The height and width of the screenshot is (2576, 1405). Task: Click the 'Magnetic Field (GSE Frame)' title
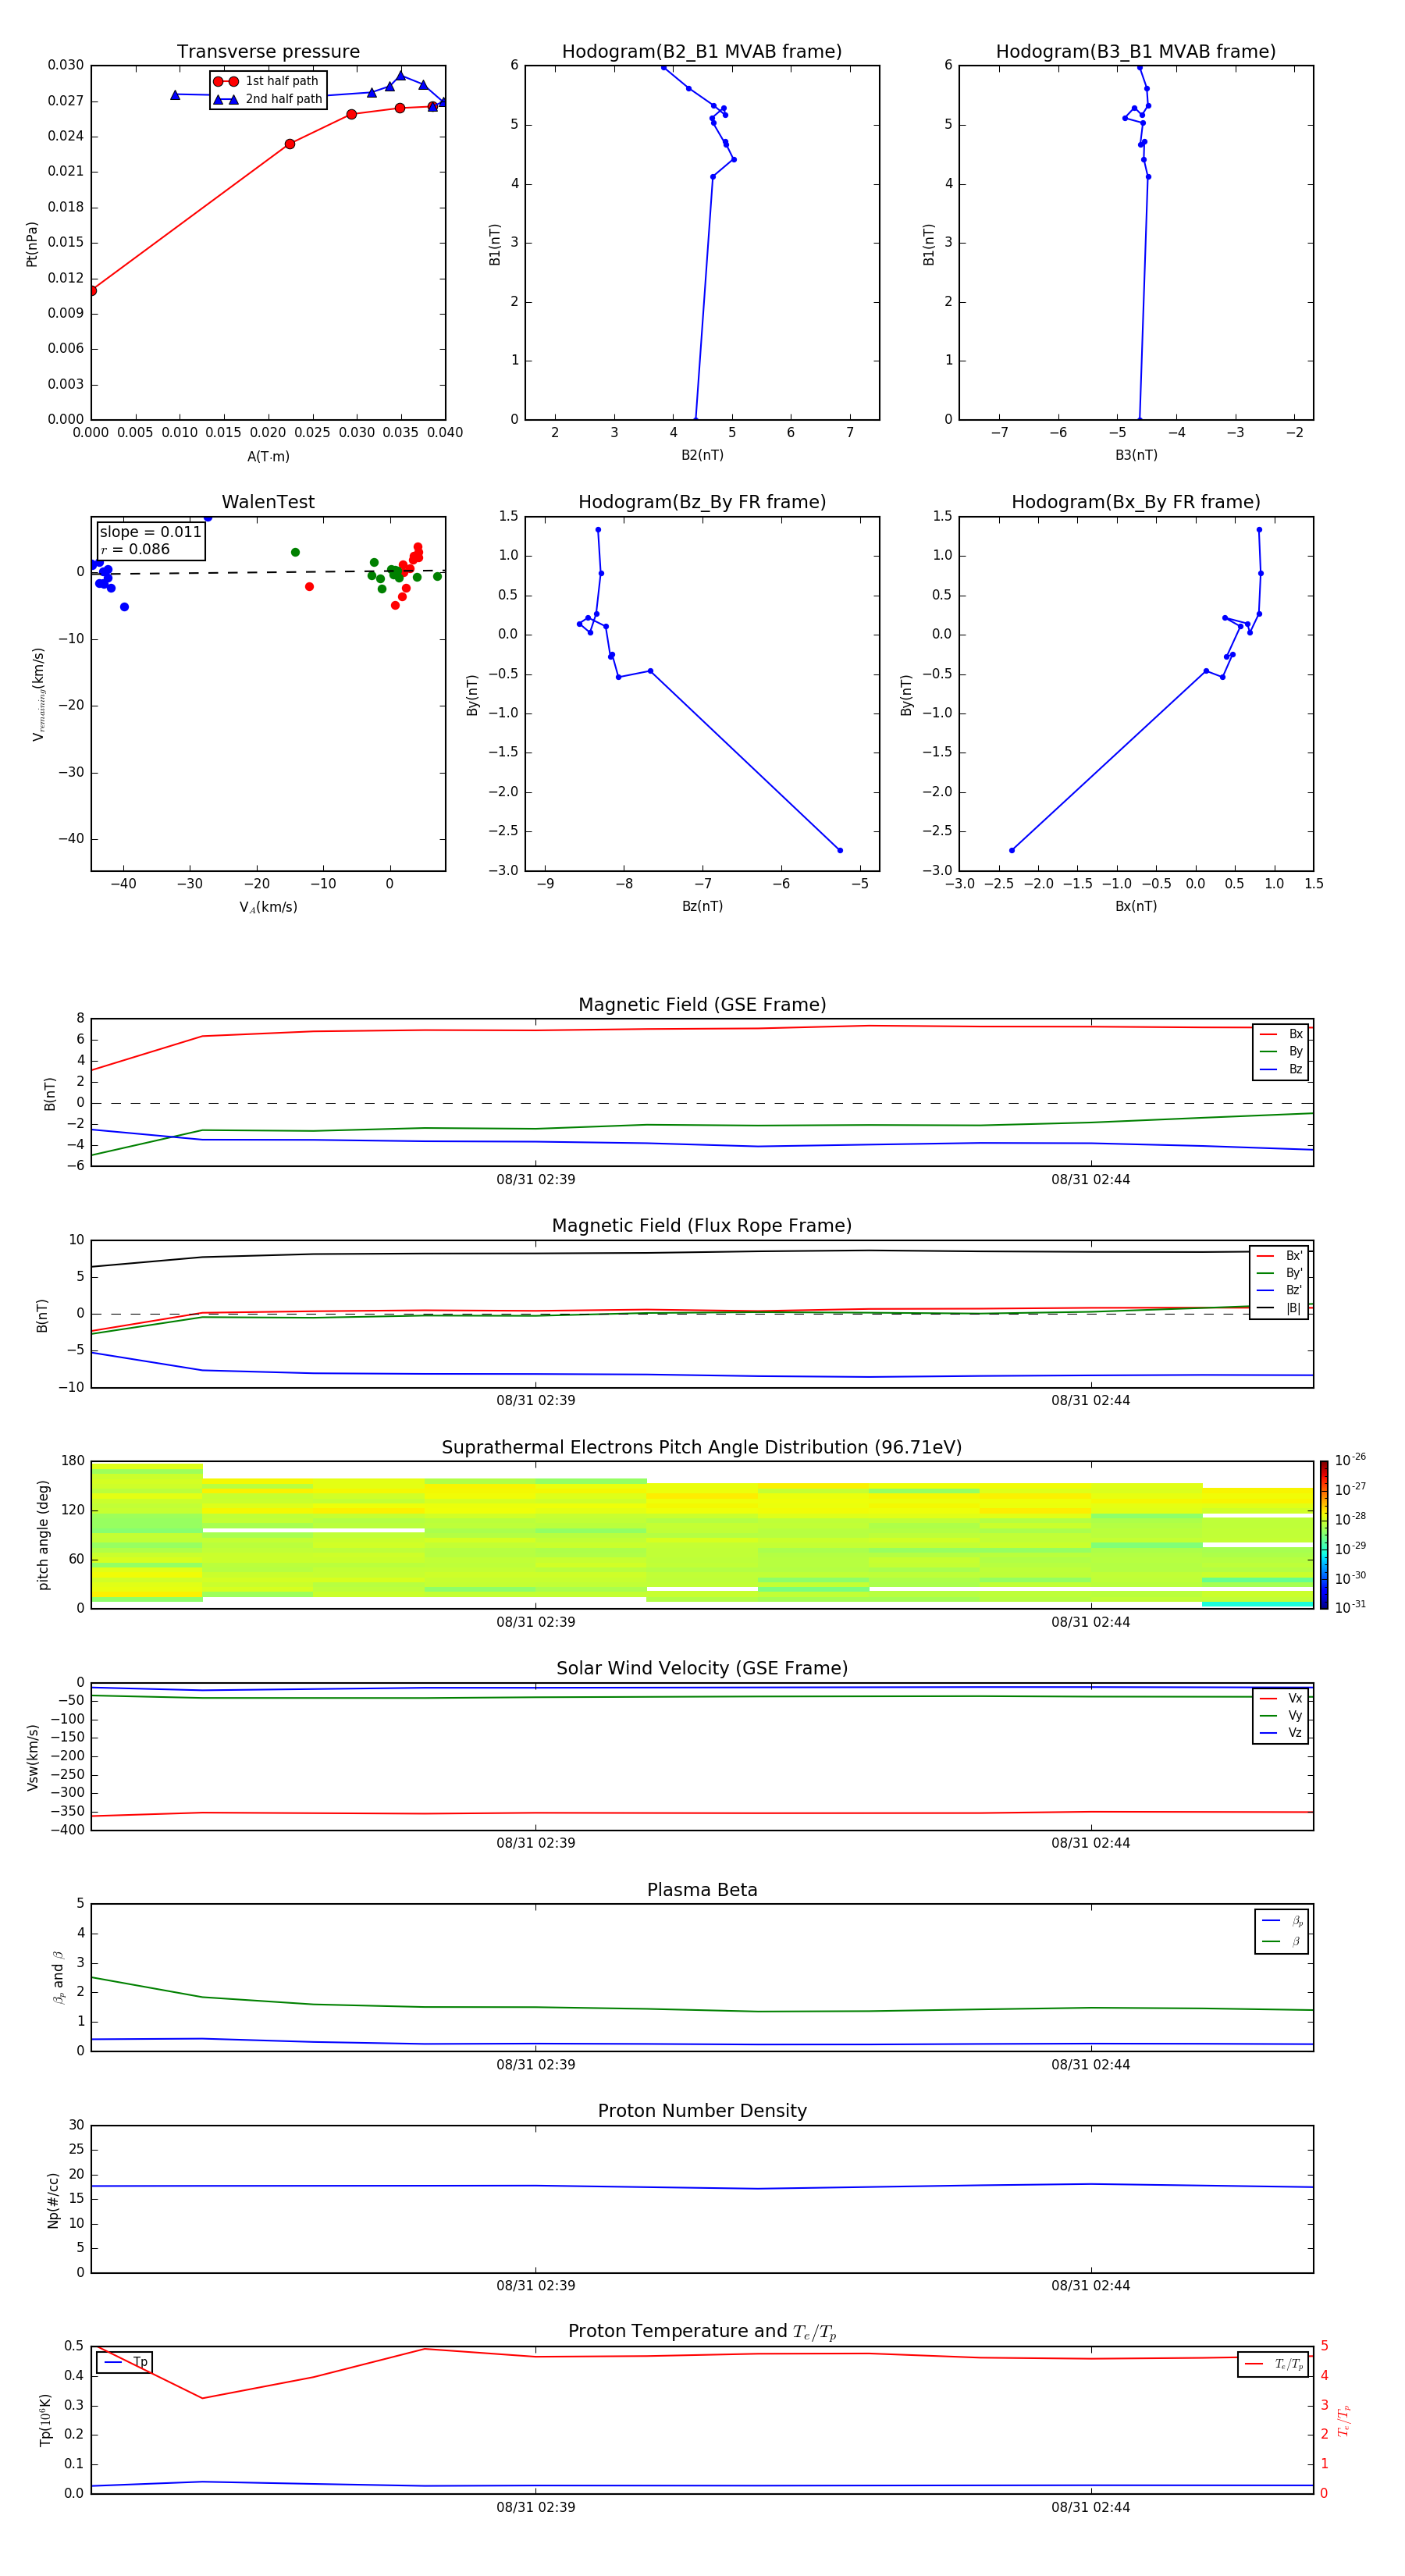702,1005
